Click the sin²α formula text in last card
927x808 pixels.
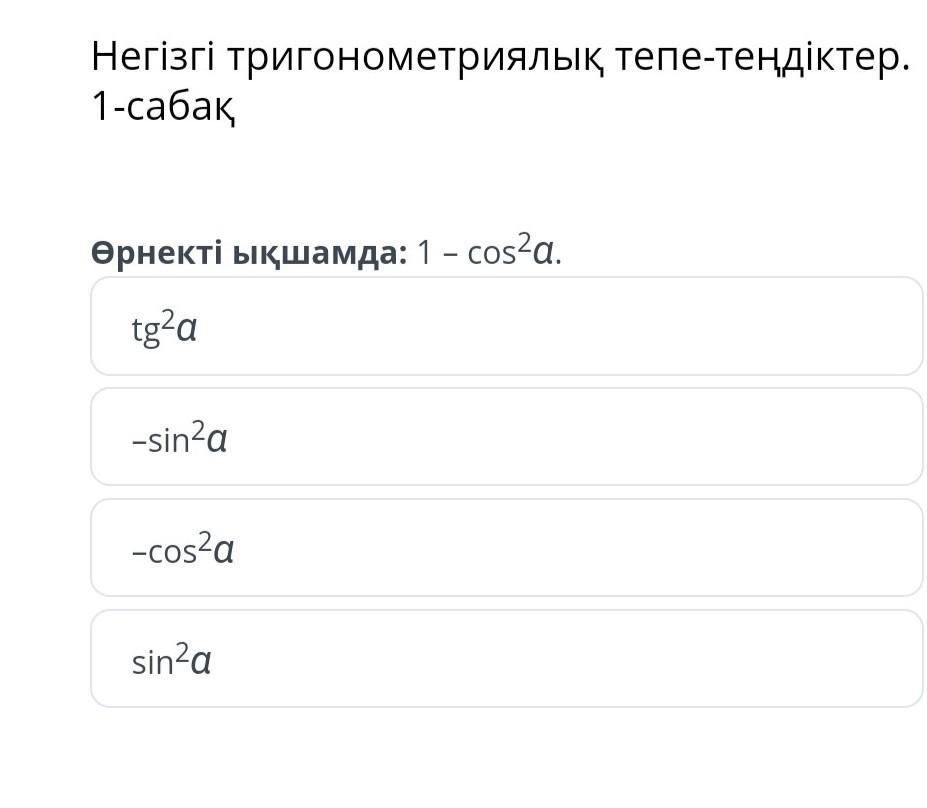pos(171,660)
